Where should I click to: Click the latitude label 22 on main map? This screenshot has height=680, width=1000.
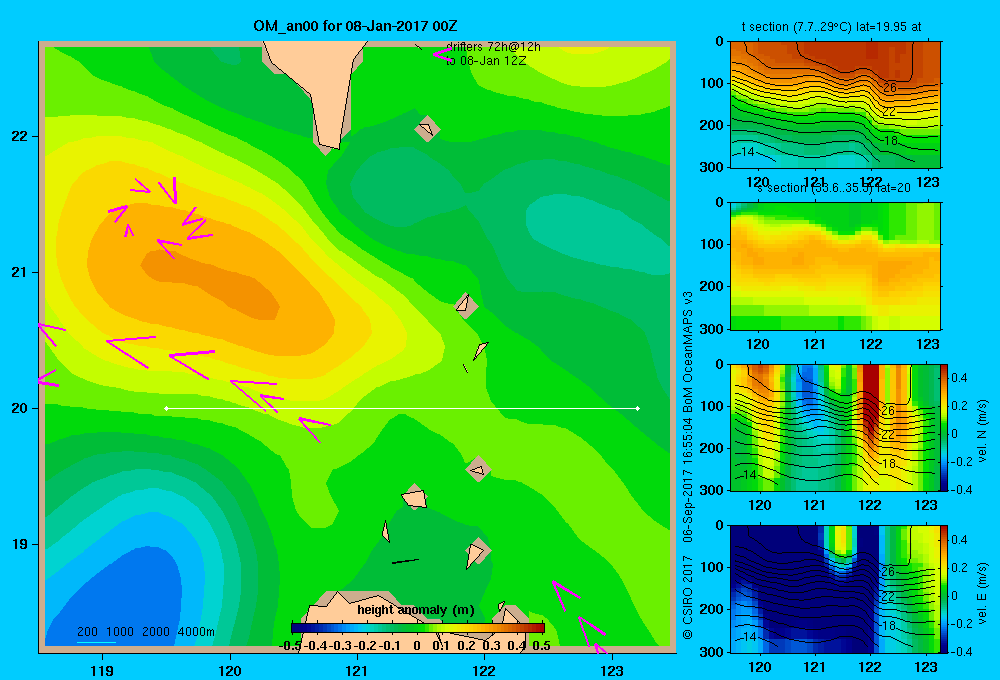[20, 136]
